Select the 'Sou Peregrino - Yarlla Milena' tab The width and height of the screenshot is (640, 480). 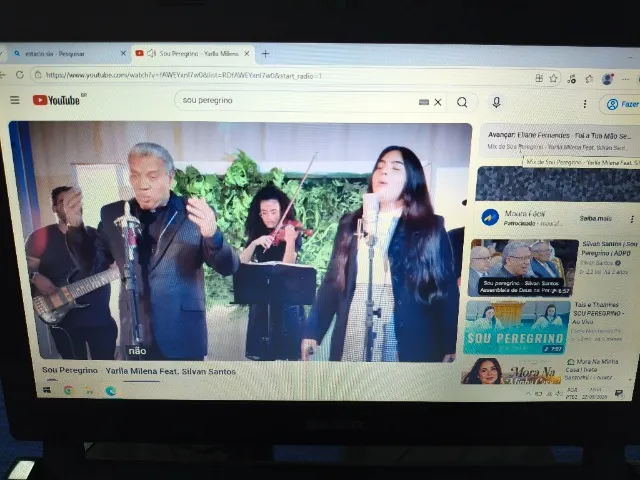(192, 53)
